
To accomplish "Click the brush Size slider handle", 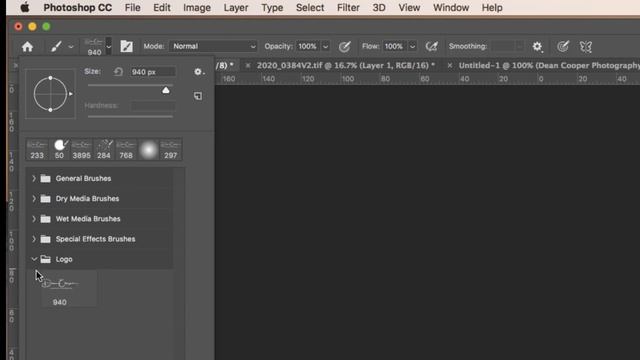I will coord(166,90).
